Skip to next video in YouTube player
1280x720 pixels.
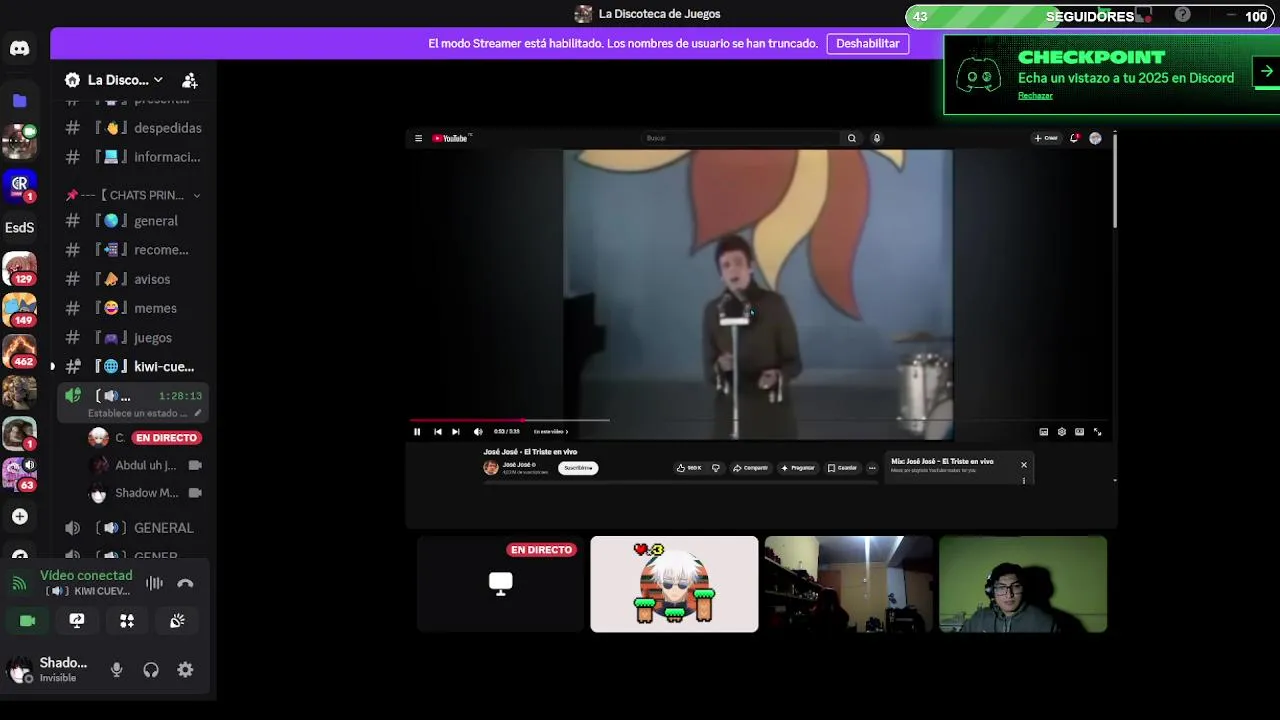pyautogui.click(x=455, y=432)
